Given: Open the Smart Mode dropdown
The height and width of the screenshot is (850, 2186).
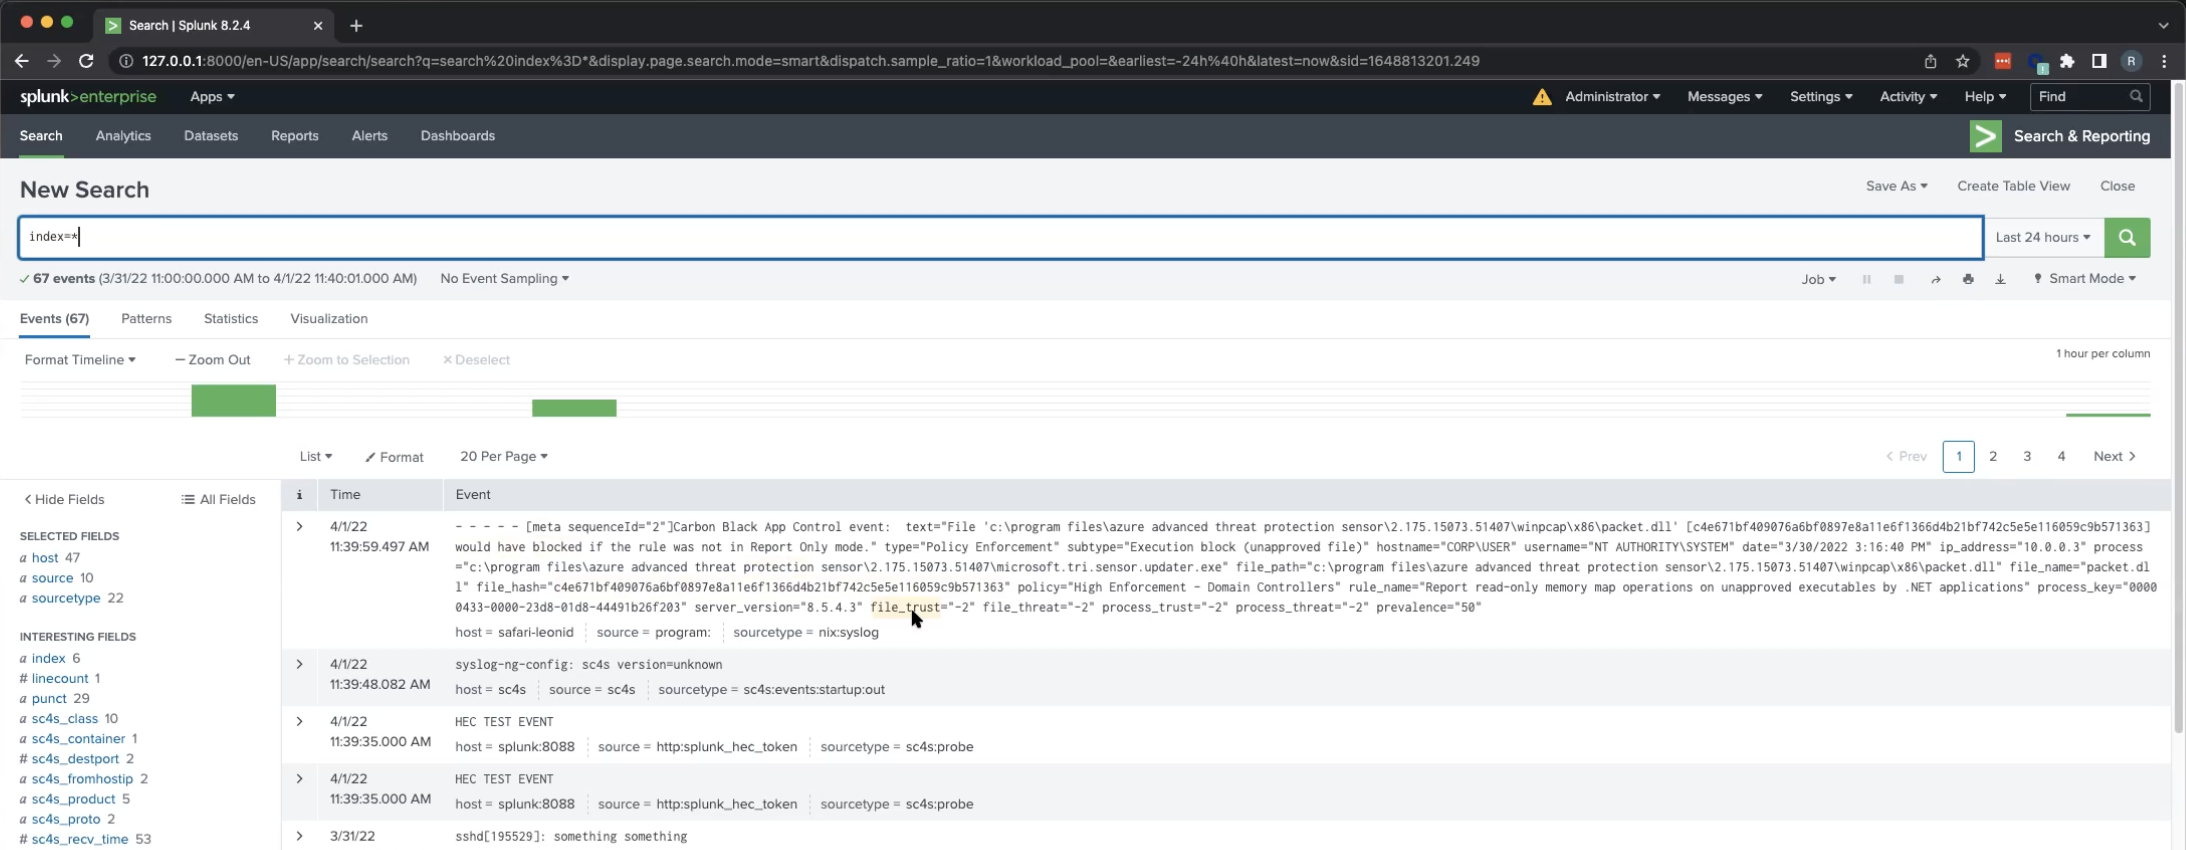Looking at the screenshot, I should pyautogui.click(x=2085, y=279).
